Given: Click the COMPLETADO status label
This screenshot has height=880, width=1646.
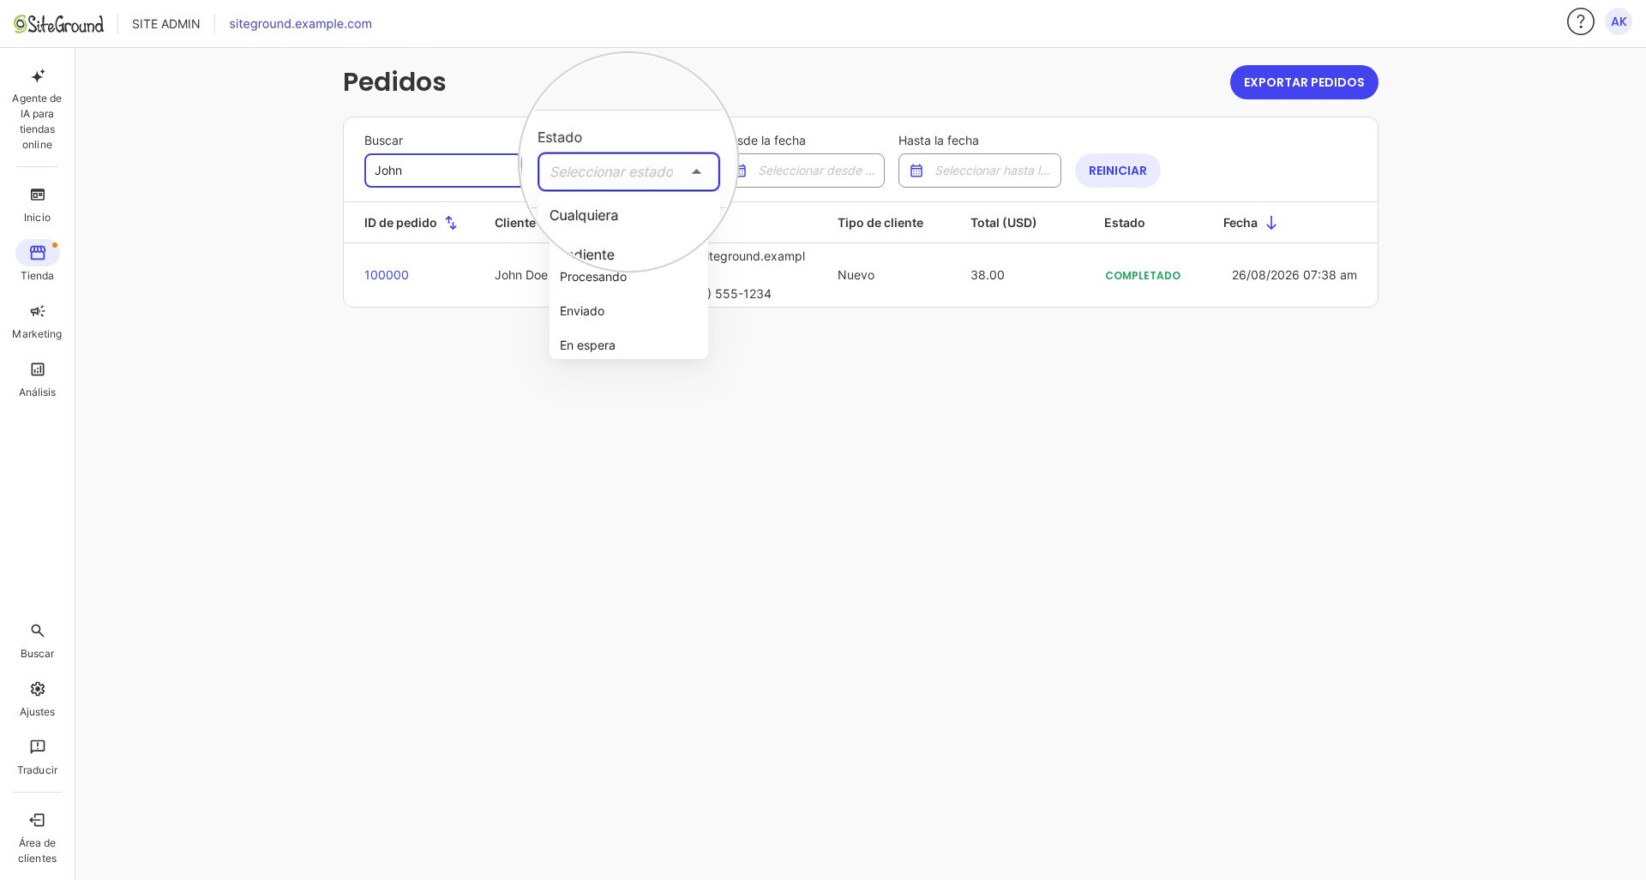Looking at the screenshot, I should [x=1143, y=276].
